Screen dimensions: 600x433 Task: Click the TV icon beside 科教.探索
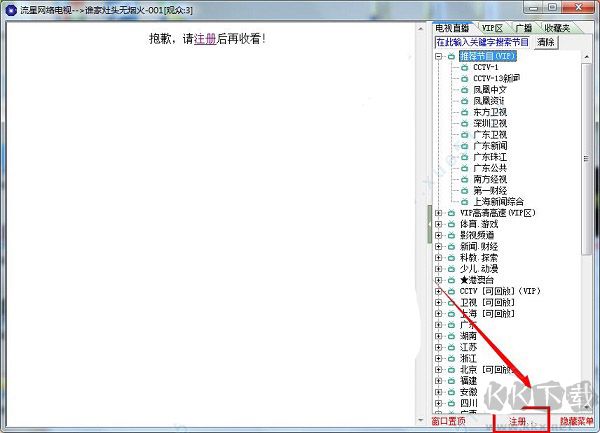click(x=451, y=257)
